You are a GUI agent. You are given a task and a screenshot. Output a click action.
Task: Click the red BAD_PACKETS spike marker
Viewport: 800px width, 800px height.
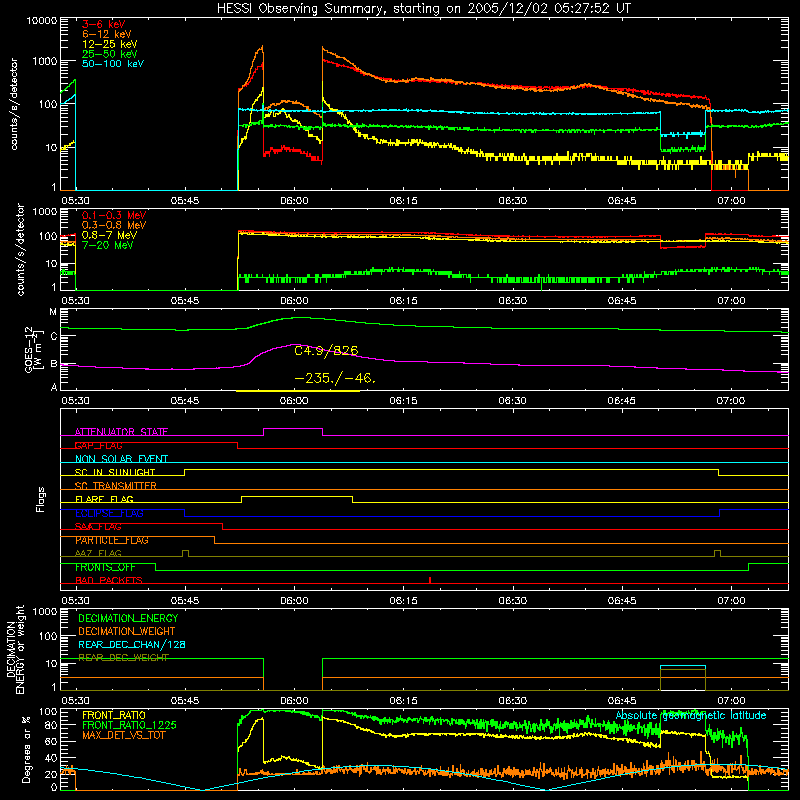coord(430,580)
